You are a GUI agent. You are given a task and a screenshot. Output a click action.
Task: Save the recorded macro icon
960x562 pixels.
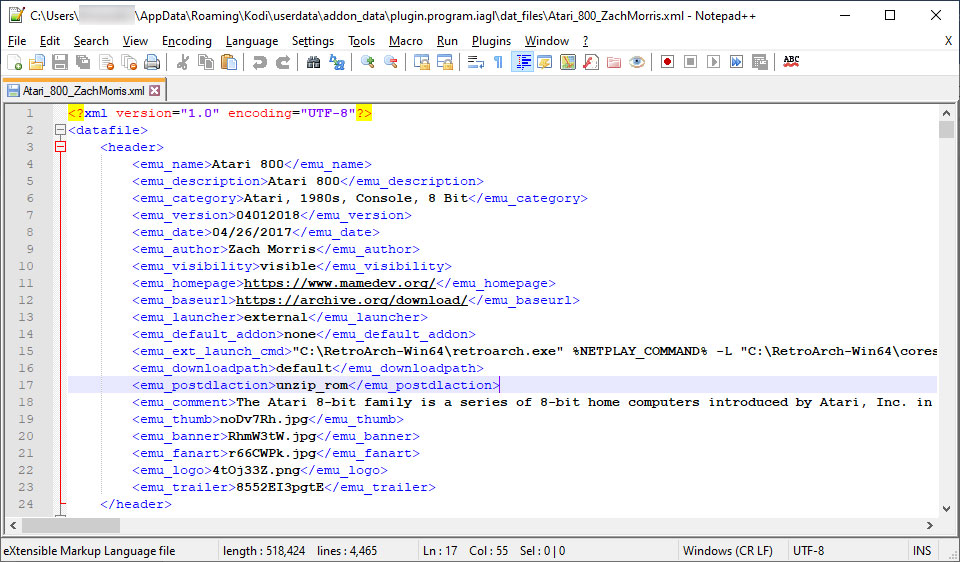[x=760, y=62]
